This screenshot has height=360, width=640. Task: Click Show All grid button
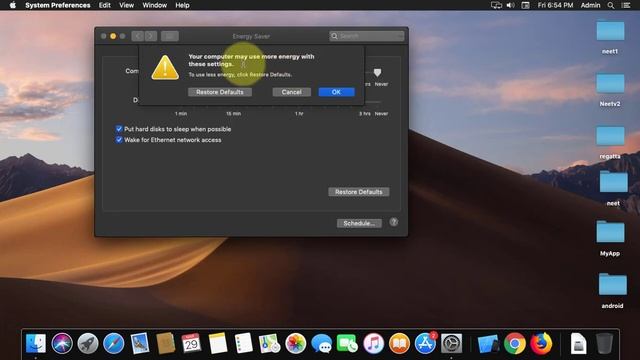pyautogui.click(x=170, y=36)
